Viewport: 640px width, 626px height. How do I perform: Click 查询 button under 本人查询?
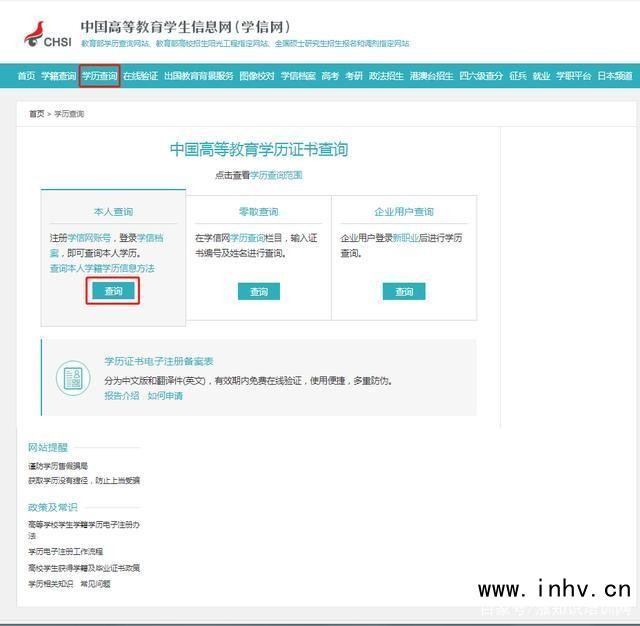(113, 291)
